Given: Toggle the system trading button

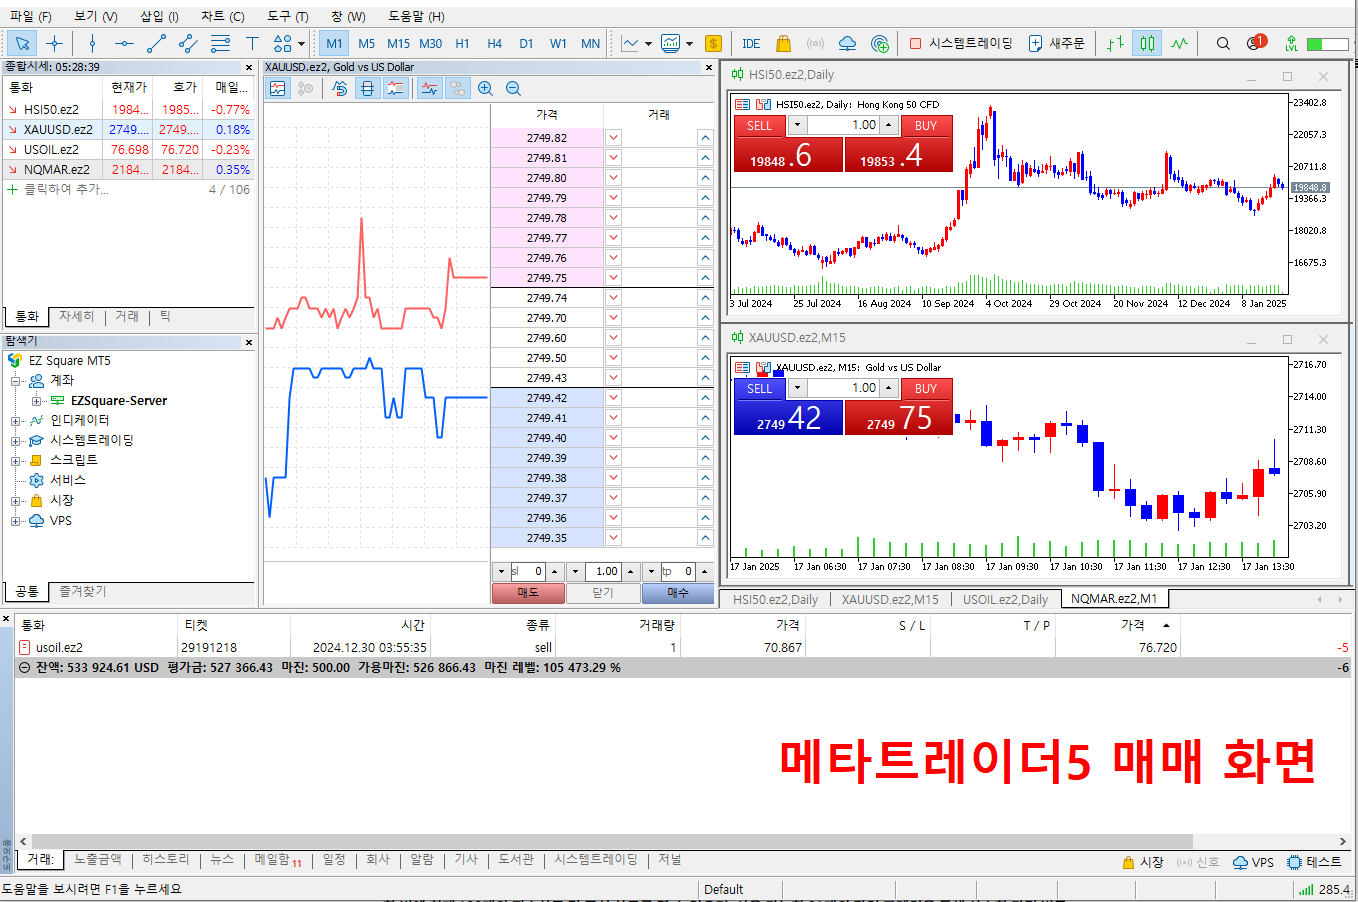Looking at the screenshot, I should coord(960,43).
